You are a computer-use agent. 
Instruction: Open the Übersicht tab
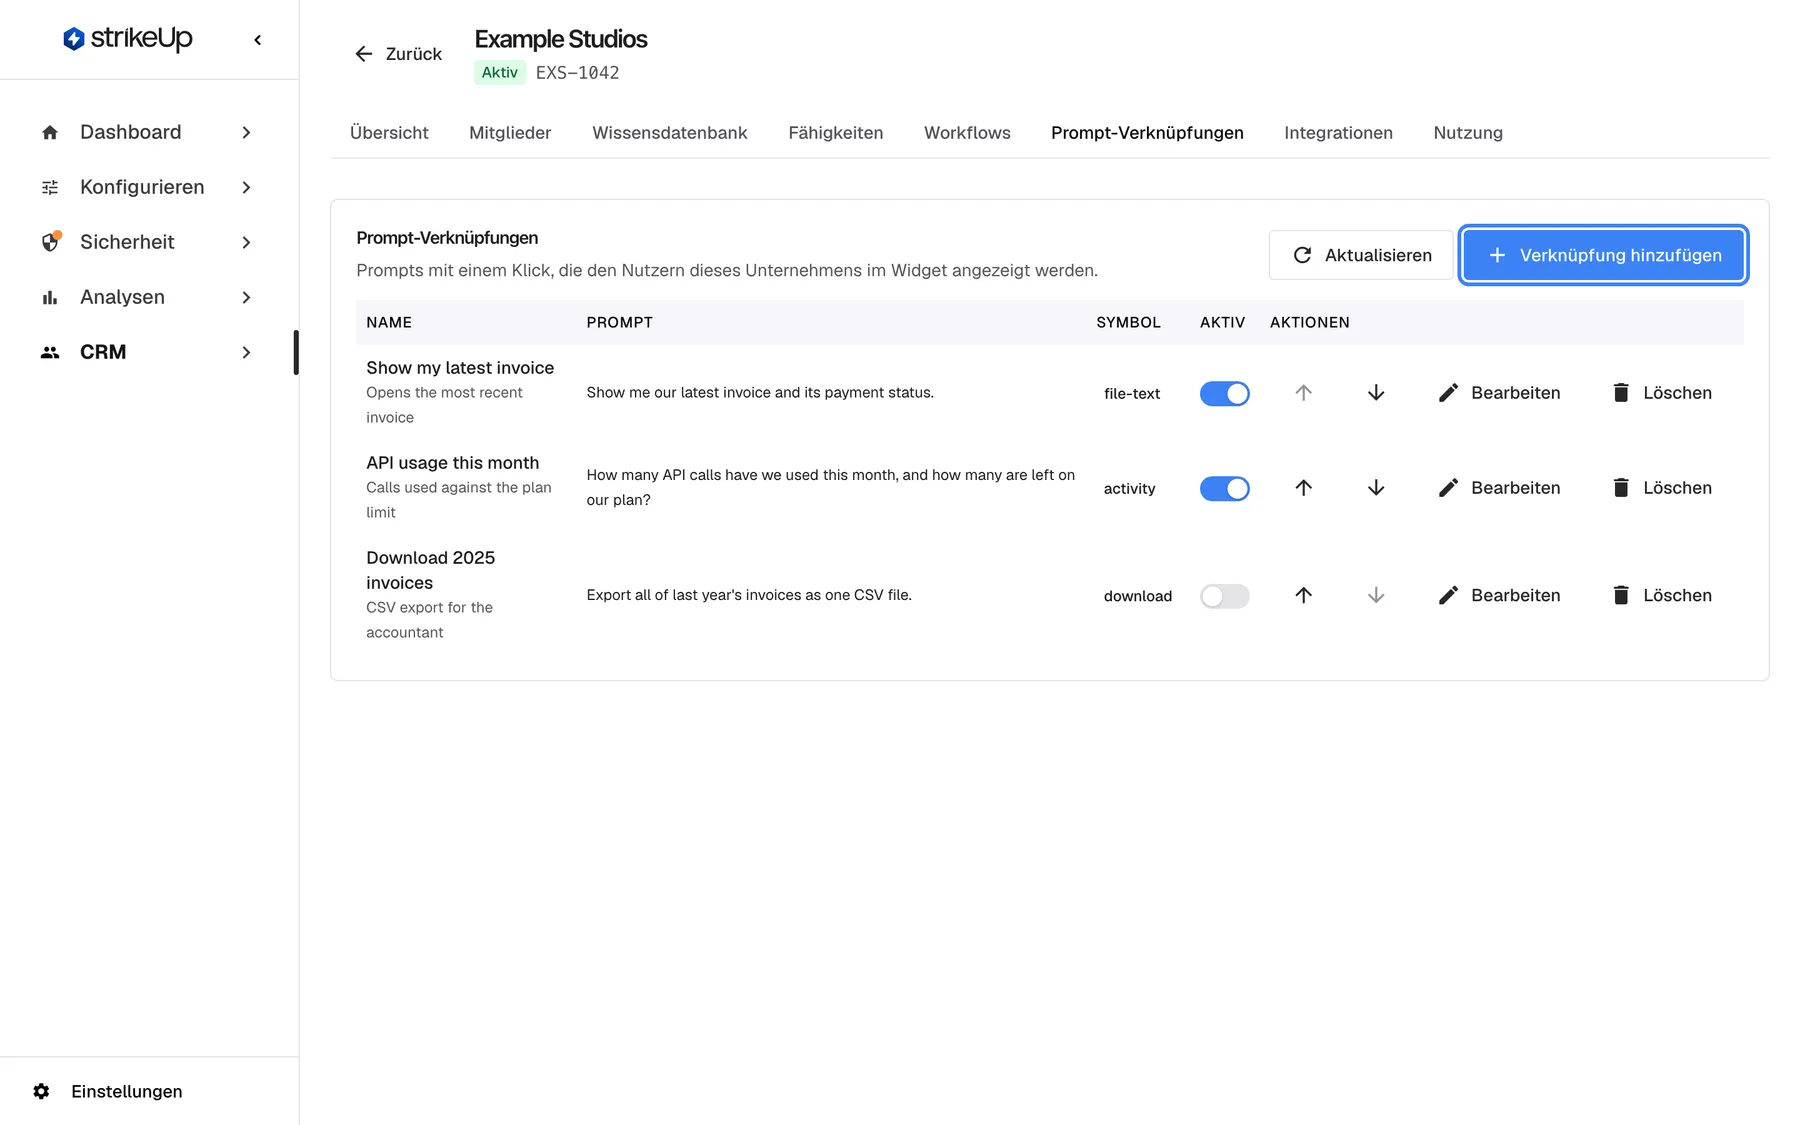point(389,133)
